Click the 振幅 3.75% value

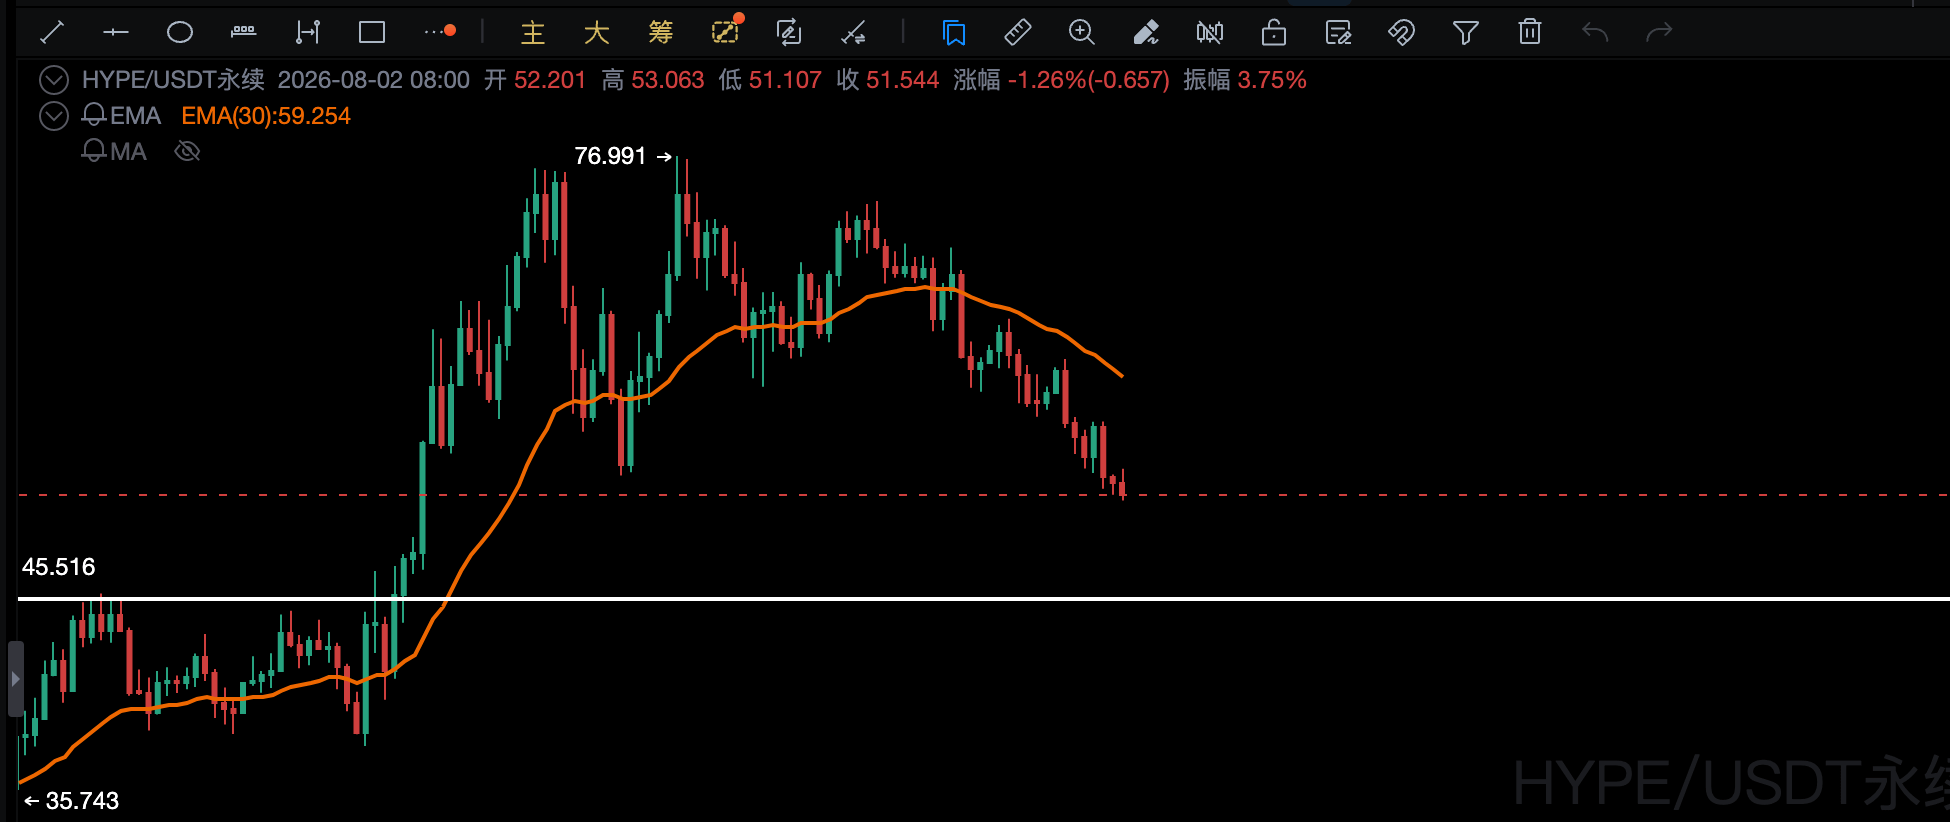tap(1245, 80)
